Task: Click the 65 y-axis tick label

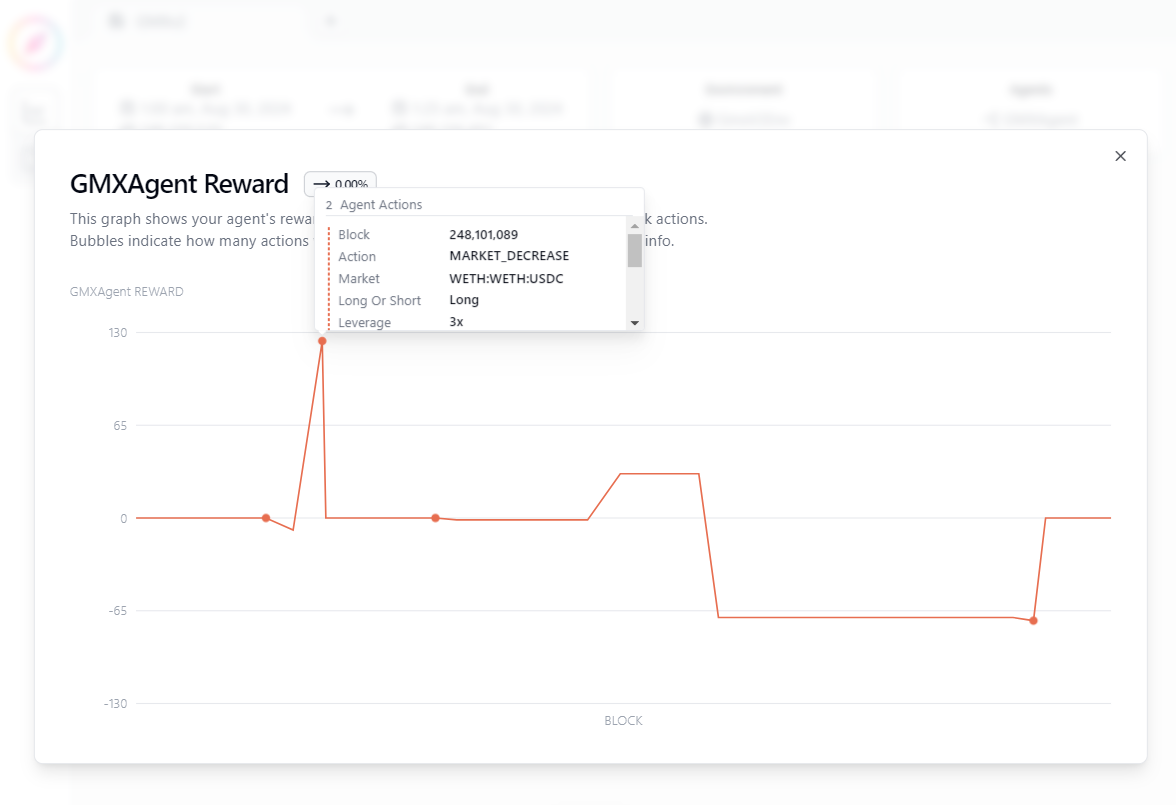Action: pos(120,425)
